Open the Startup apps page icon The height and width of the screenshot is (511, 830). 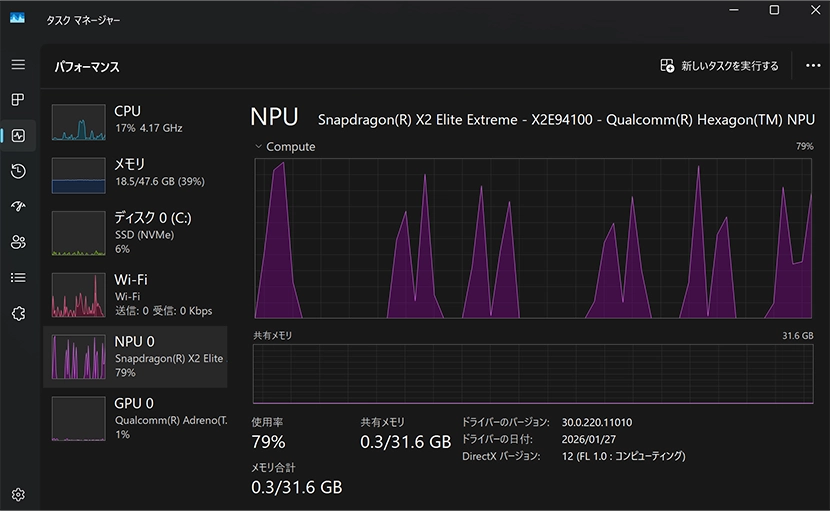tap(18, 206)
